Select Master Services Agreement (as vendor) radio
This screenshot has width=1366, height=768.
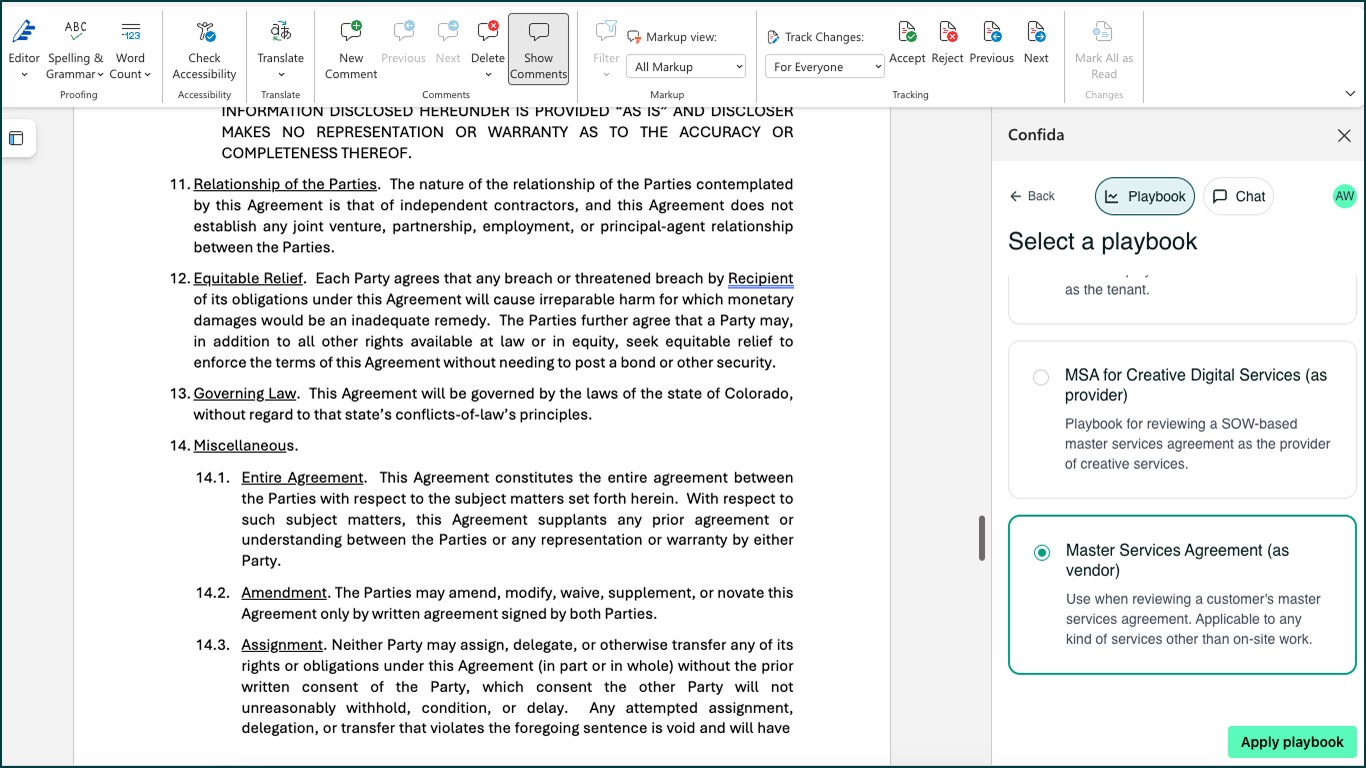[1042, 552]
